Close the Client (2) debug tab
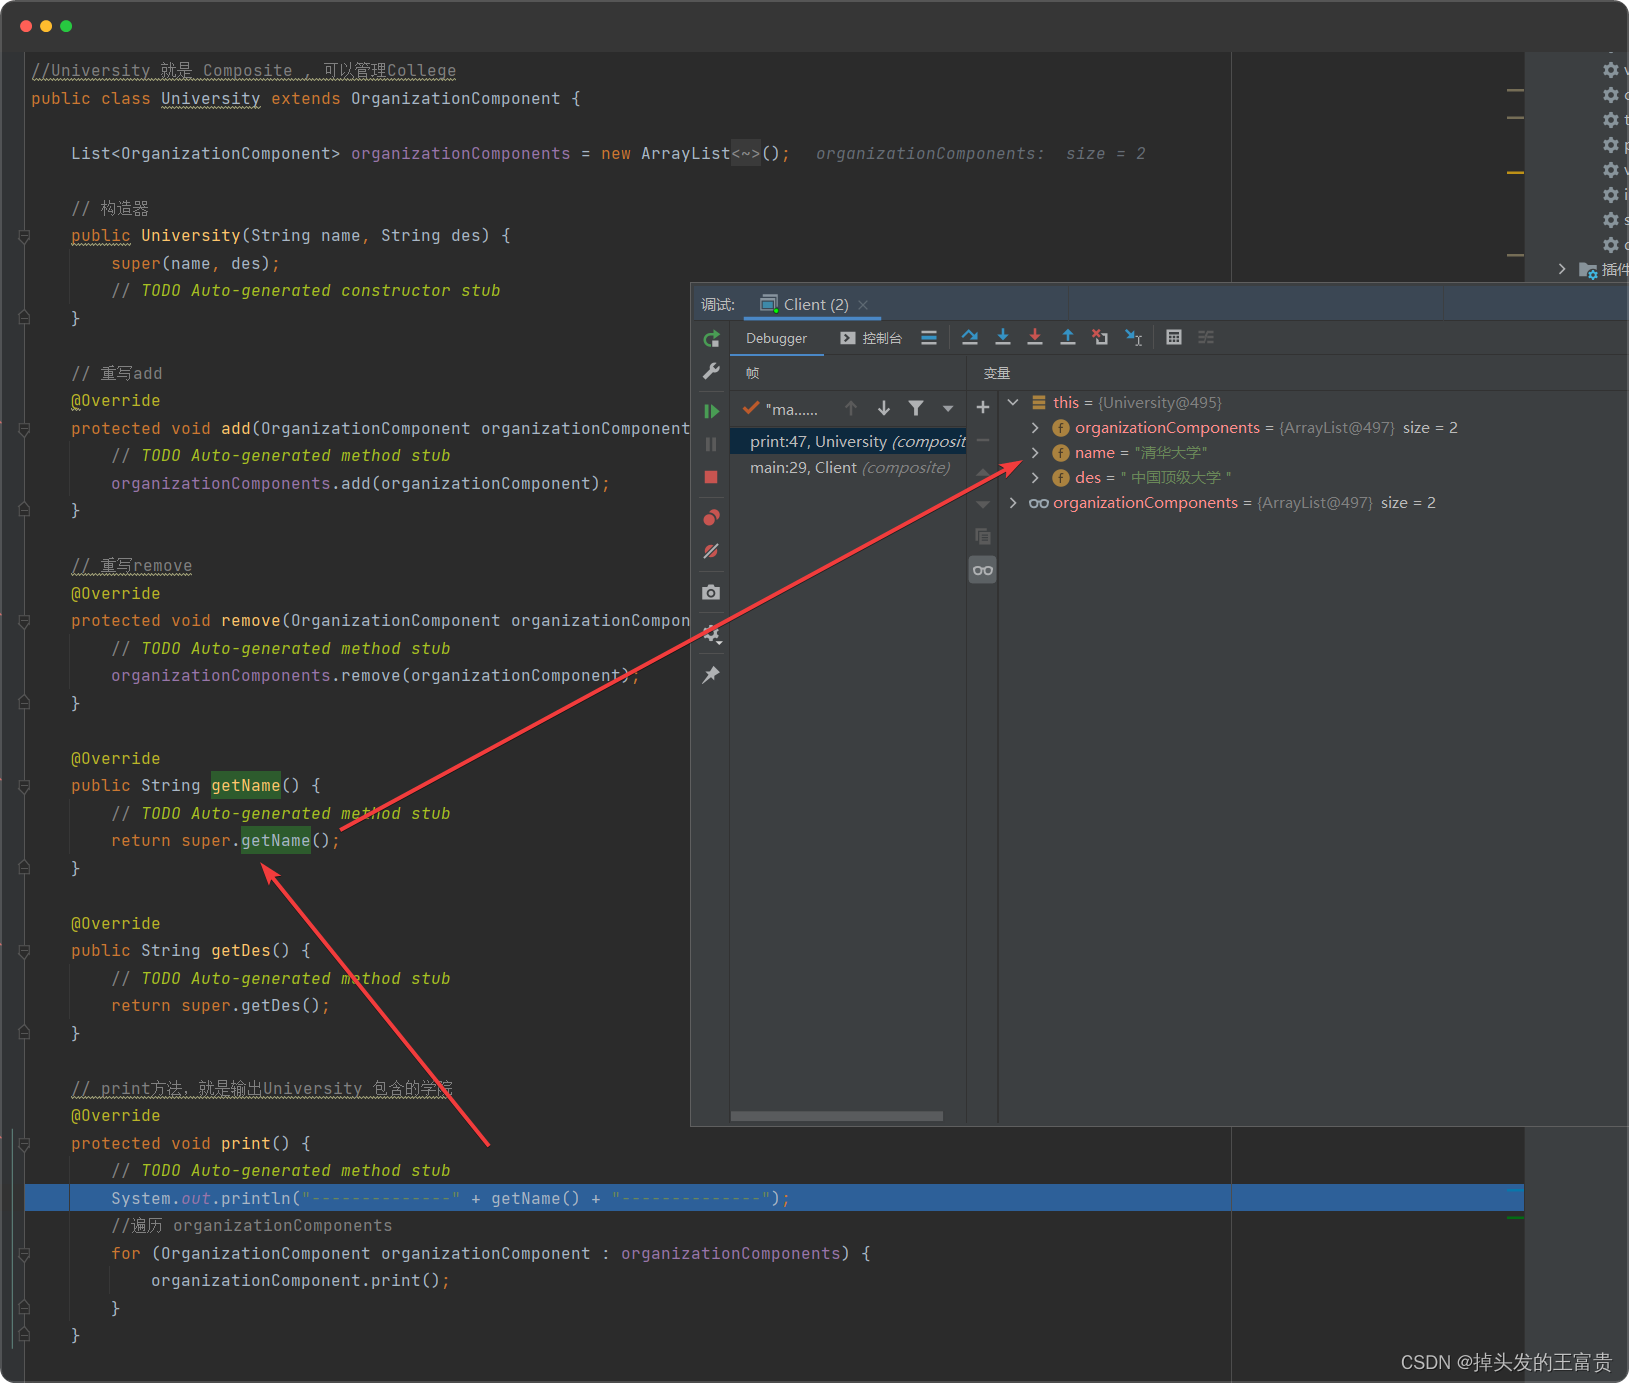This screenshot has height=1383, width=1629. (x=863, y=305)
